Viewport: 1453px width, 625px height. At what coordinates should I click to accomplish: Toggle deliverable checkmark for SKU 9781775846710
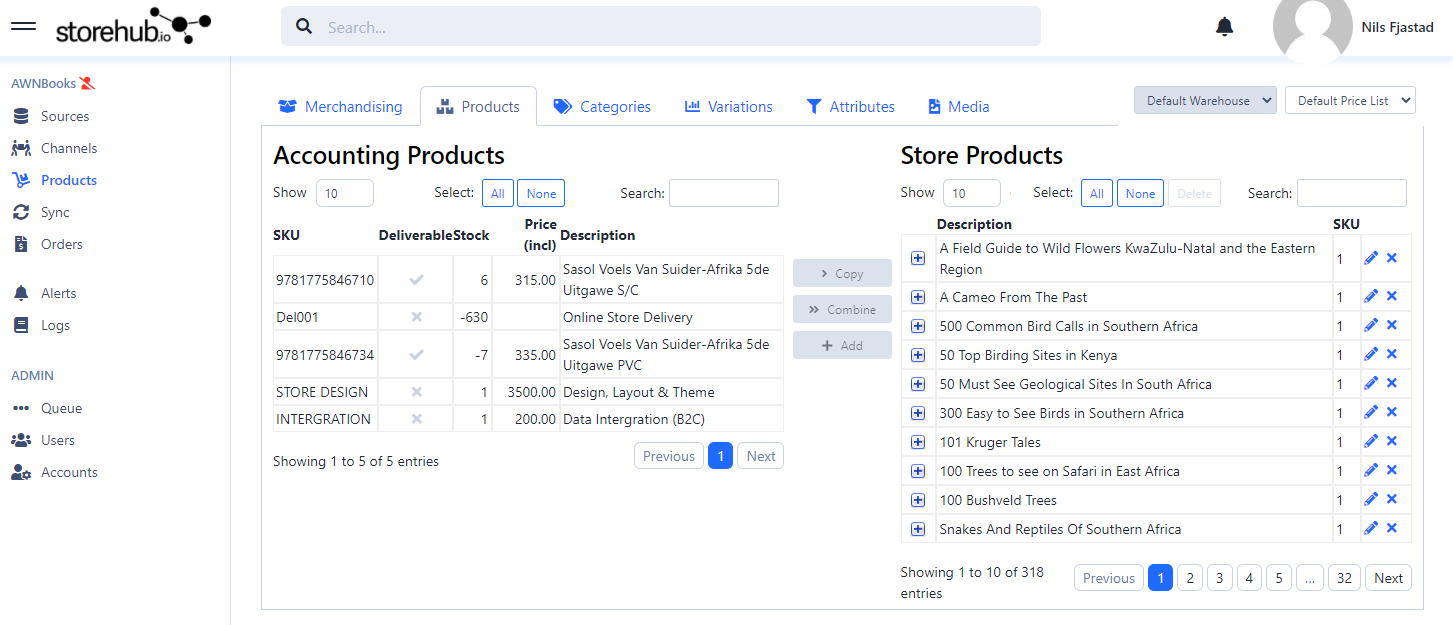(416, 280)
